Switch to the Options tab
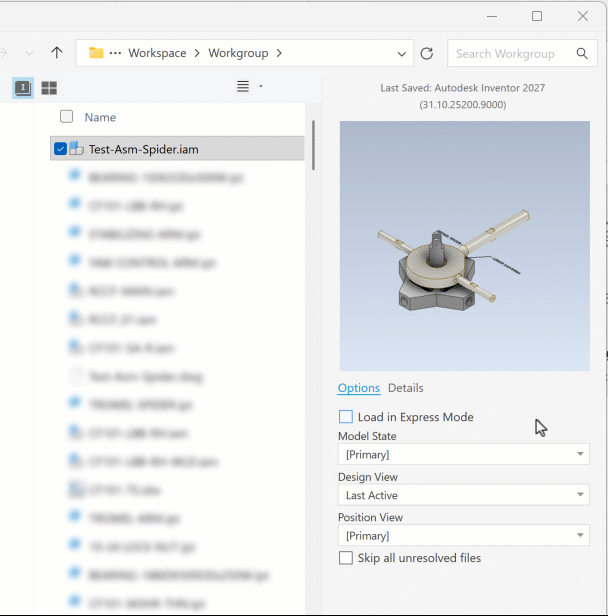The height and width of the screenshot is (616, 608). 359,388
